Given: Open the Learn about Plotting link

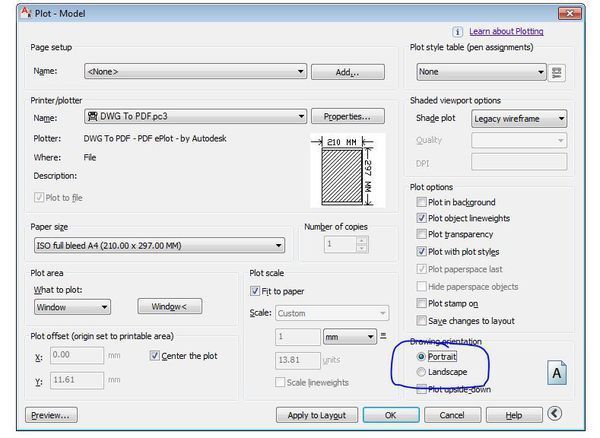Looking at the screenshot, I should (505, 32).
